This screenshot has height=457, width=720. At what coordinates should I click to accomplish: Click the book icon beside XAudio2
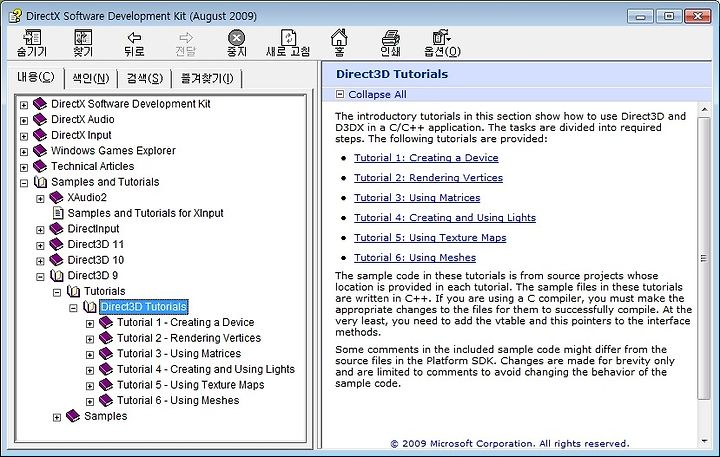(x=56, y=197)
